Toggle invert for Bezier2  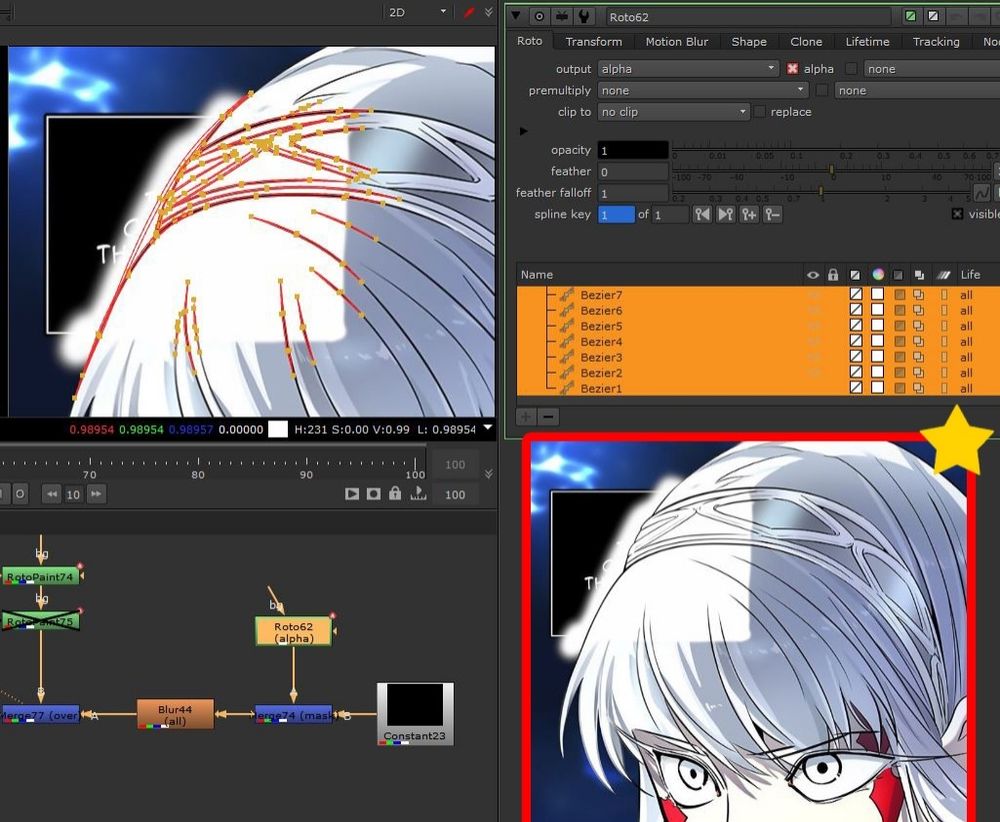click(899, 372)
